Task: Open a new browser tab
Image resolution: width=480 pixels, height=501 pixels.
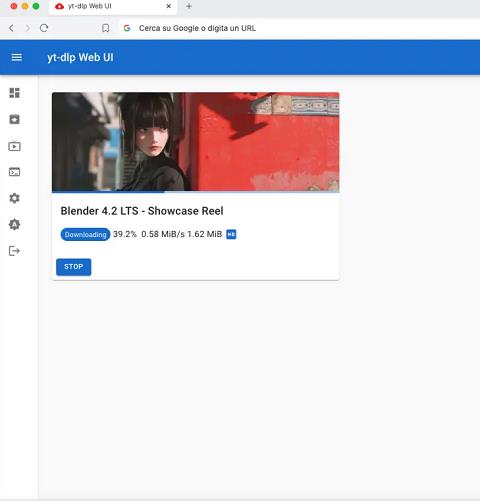Action: coord(189,6)
